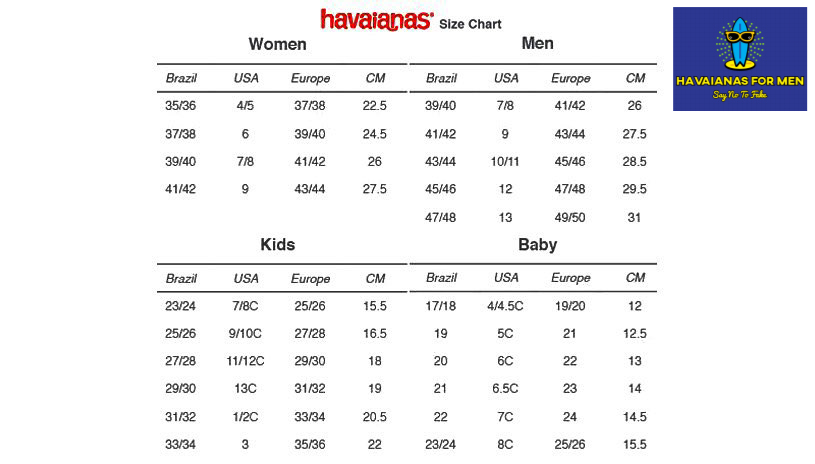Click Kids CM value 20.5

pos(374,417)
